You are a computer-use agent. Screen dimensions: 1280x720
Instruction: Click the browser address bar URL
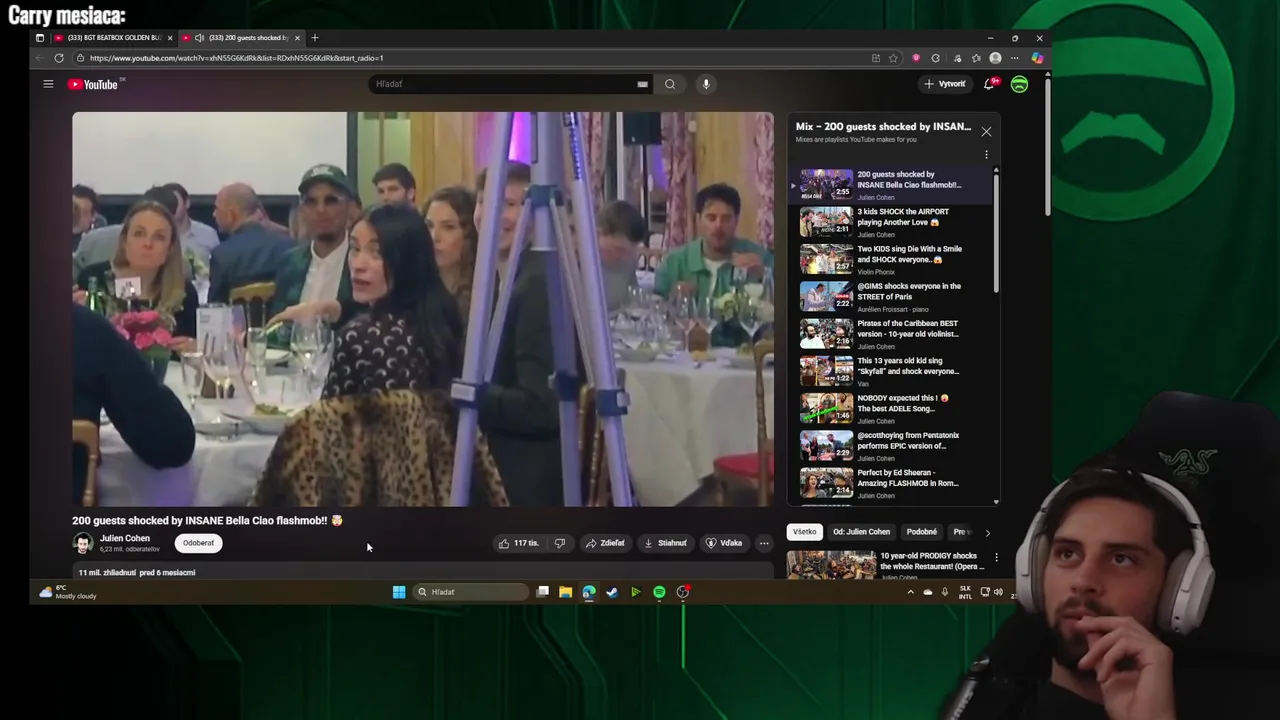coord(235,58)
